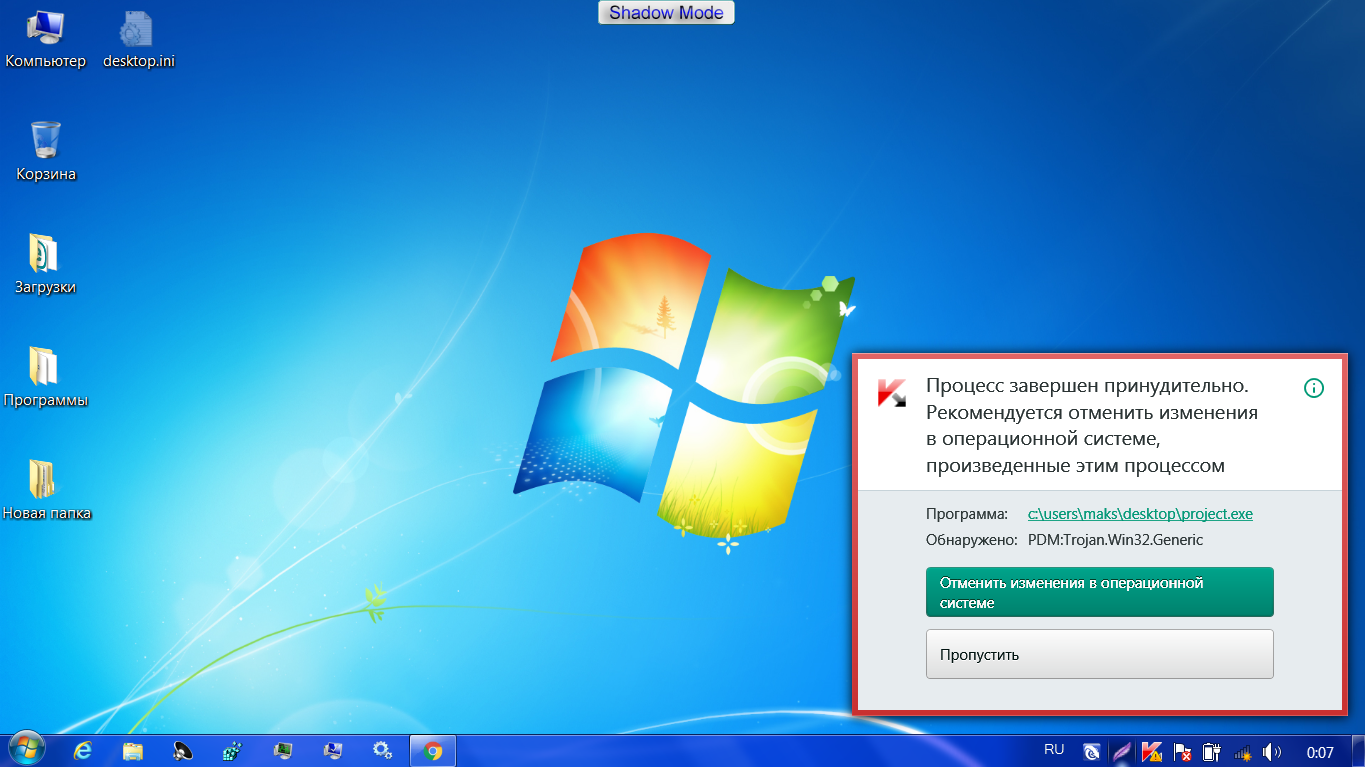
Task: Click the gears icon in the taskbar
Action: point(382,751)
